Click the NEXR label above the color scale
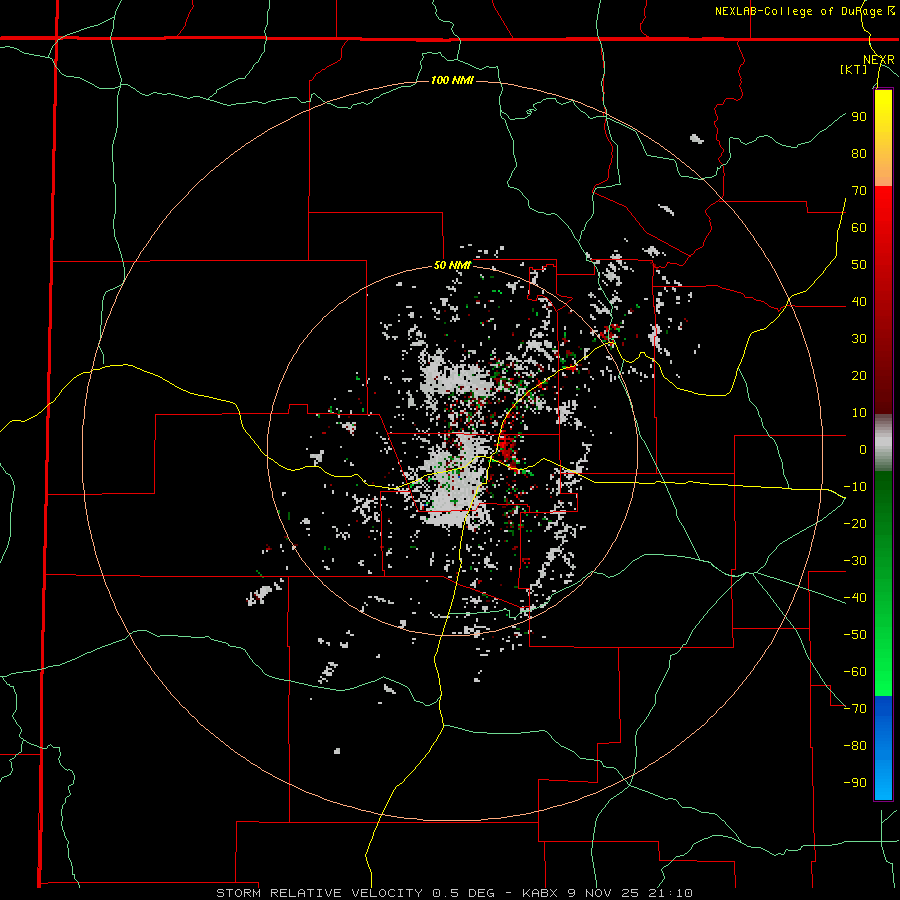 pyautogui.click(x=878, y=60)
